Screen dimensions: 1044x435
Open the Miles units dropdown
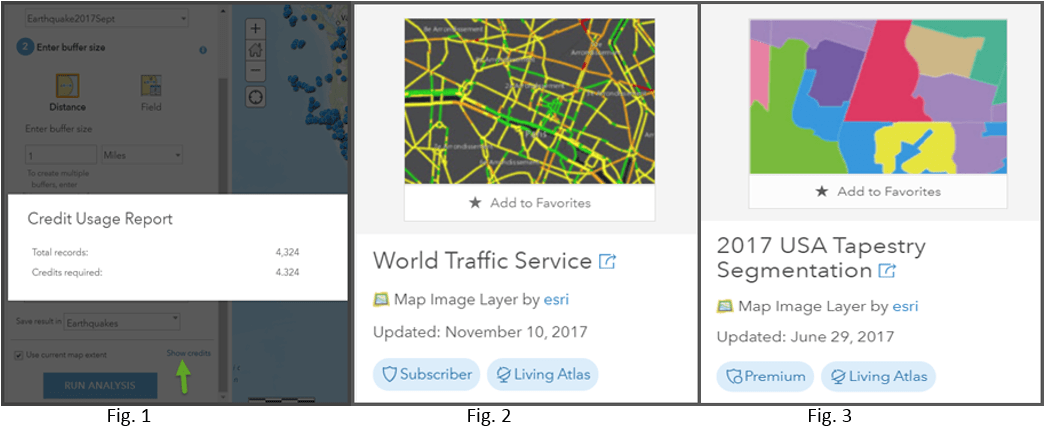(142, 155)
